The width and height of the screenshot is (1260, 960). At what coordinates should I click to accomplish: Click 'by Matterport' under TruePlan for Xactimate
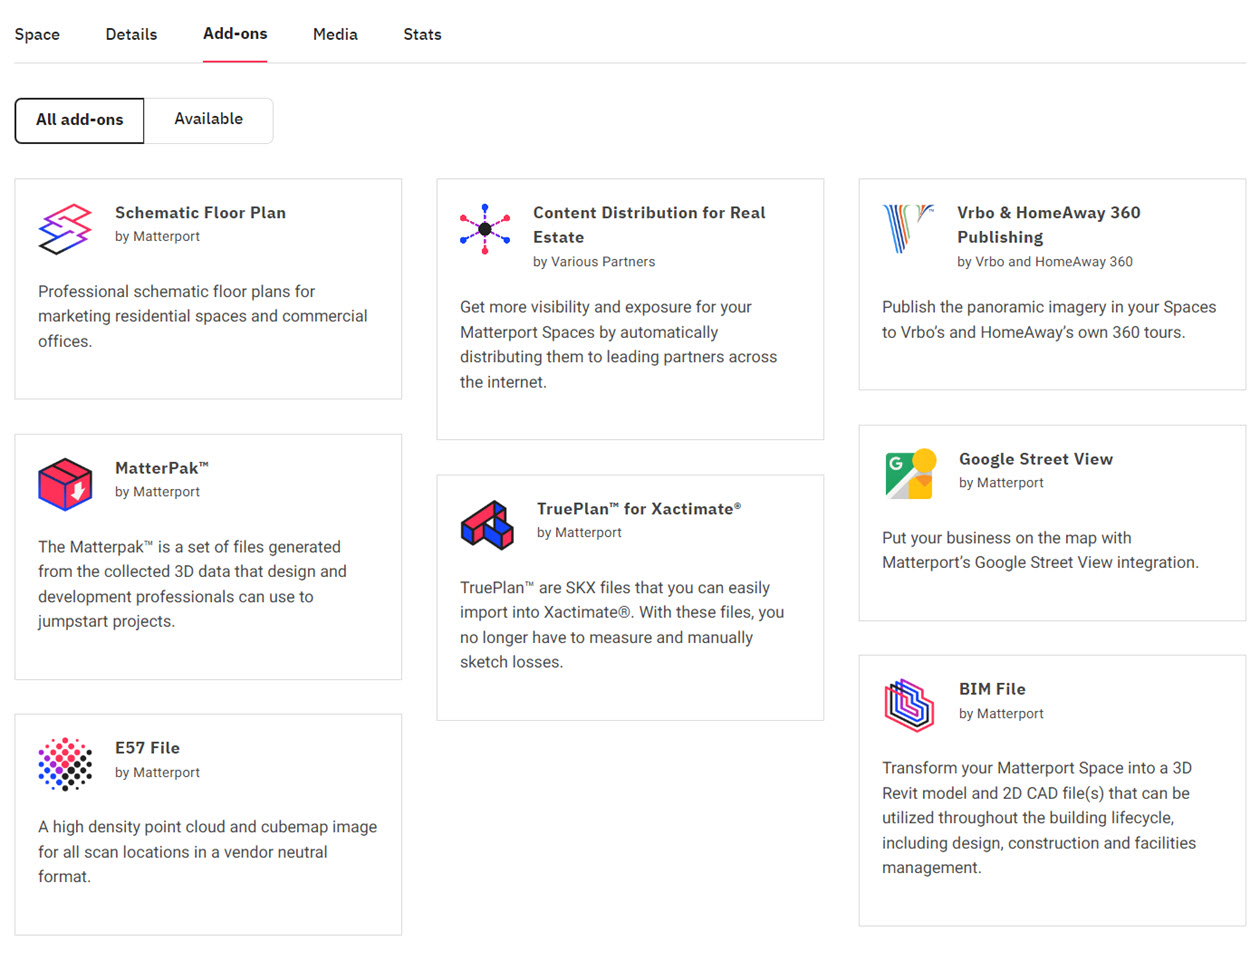[x=579, y=533]
